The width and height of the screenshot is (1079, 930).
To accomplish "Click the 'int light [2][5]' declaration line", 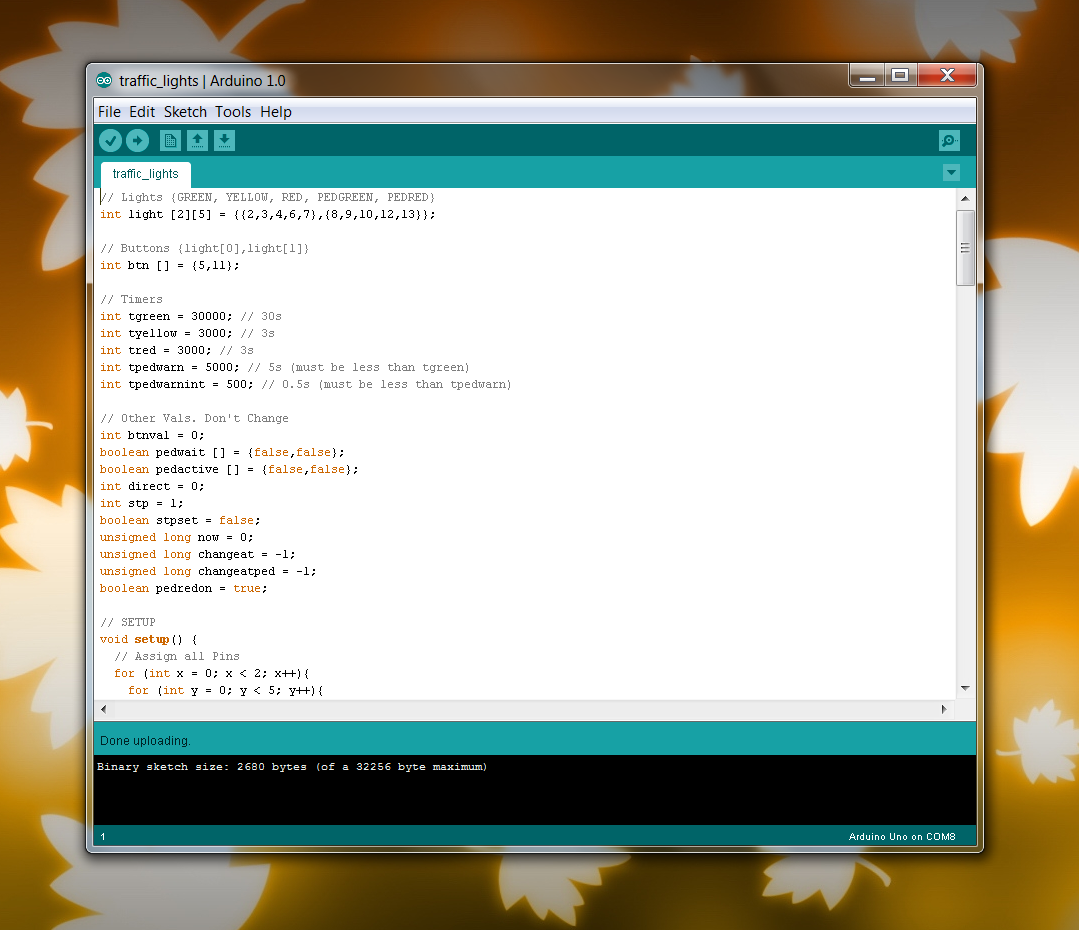I will tap(268, 214).
